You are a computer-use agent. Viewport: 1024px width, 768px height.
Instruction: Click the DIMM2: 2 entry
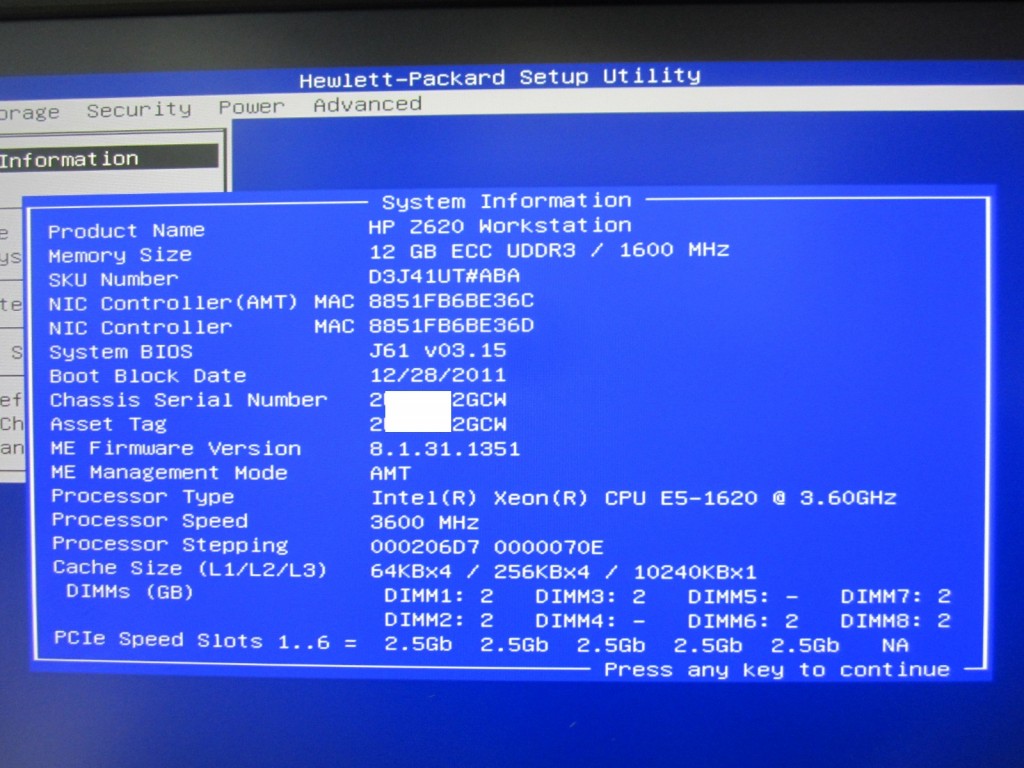438,620
